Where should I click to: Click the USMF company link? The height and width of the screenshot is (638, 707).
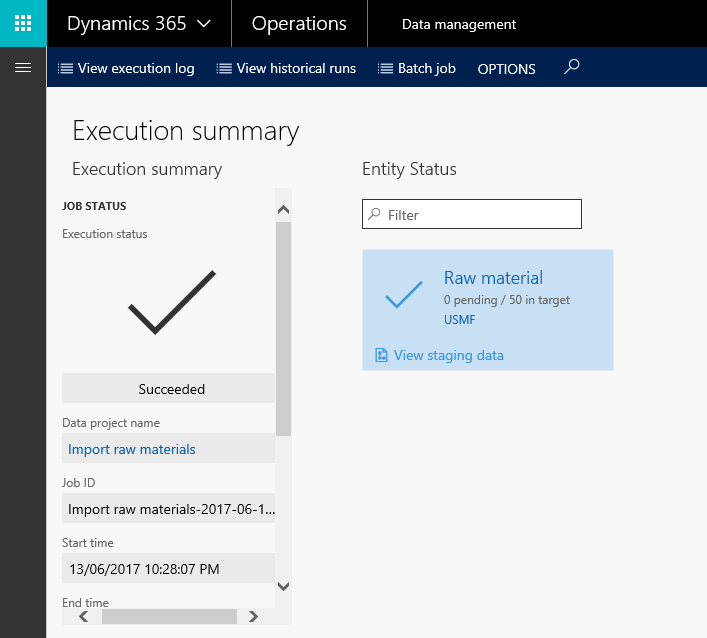pos(461,319)
